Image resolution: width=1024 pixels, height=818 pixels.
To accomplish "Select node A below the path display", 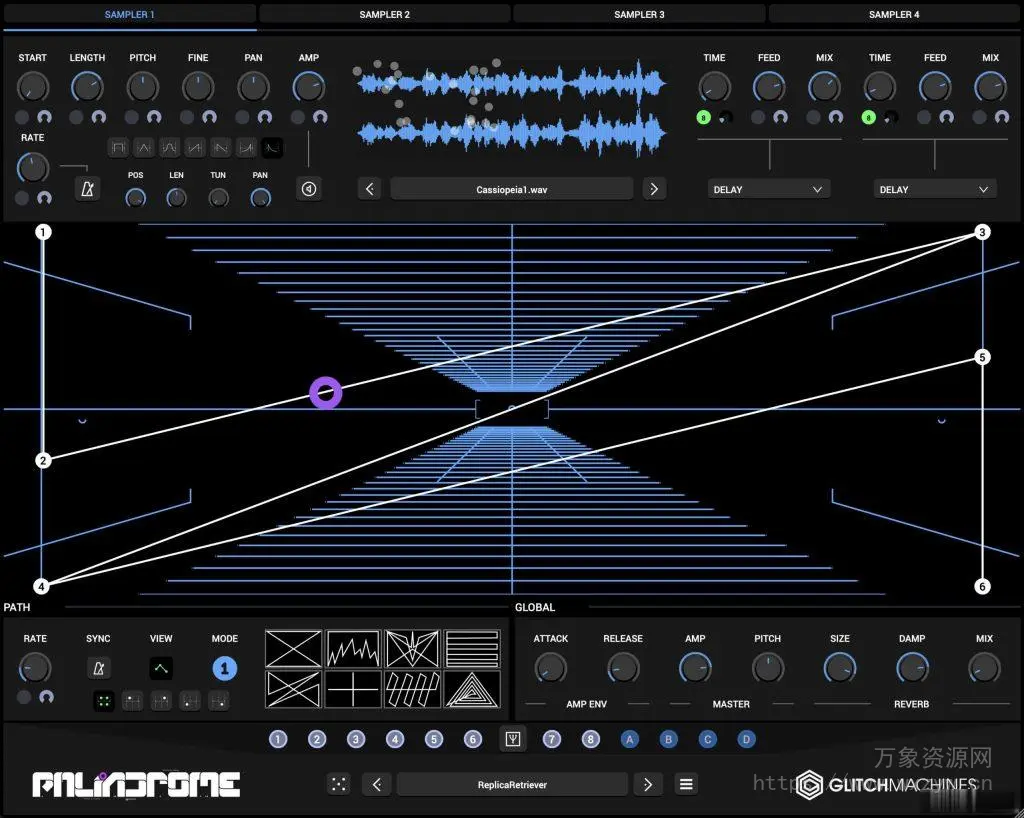I will (x=629, y=739).
